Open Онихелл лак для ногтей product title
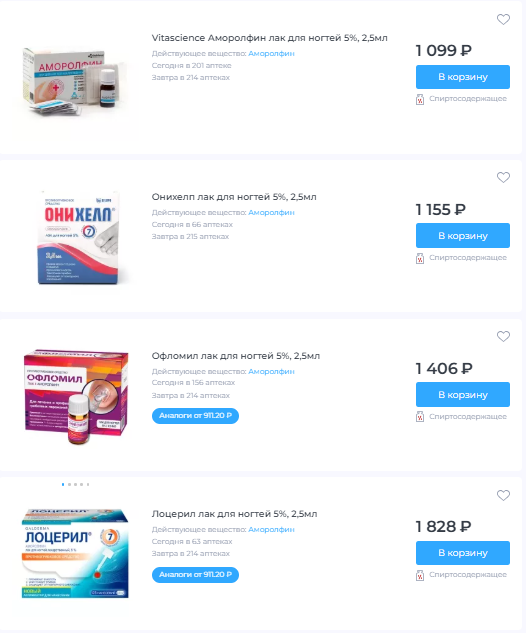The image size is (526, 633). (234, 197)
